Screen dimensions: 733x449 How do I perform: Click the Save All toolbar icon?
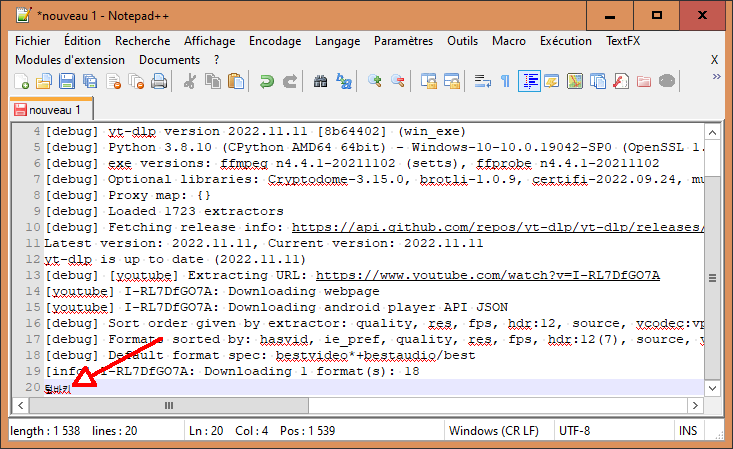[x=90, y=81]
